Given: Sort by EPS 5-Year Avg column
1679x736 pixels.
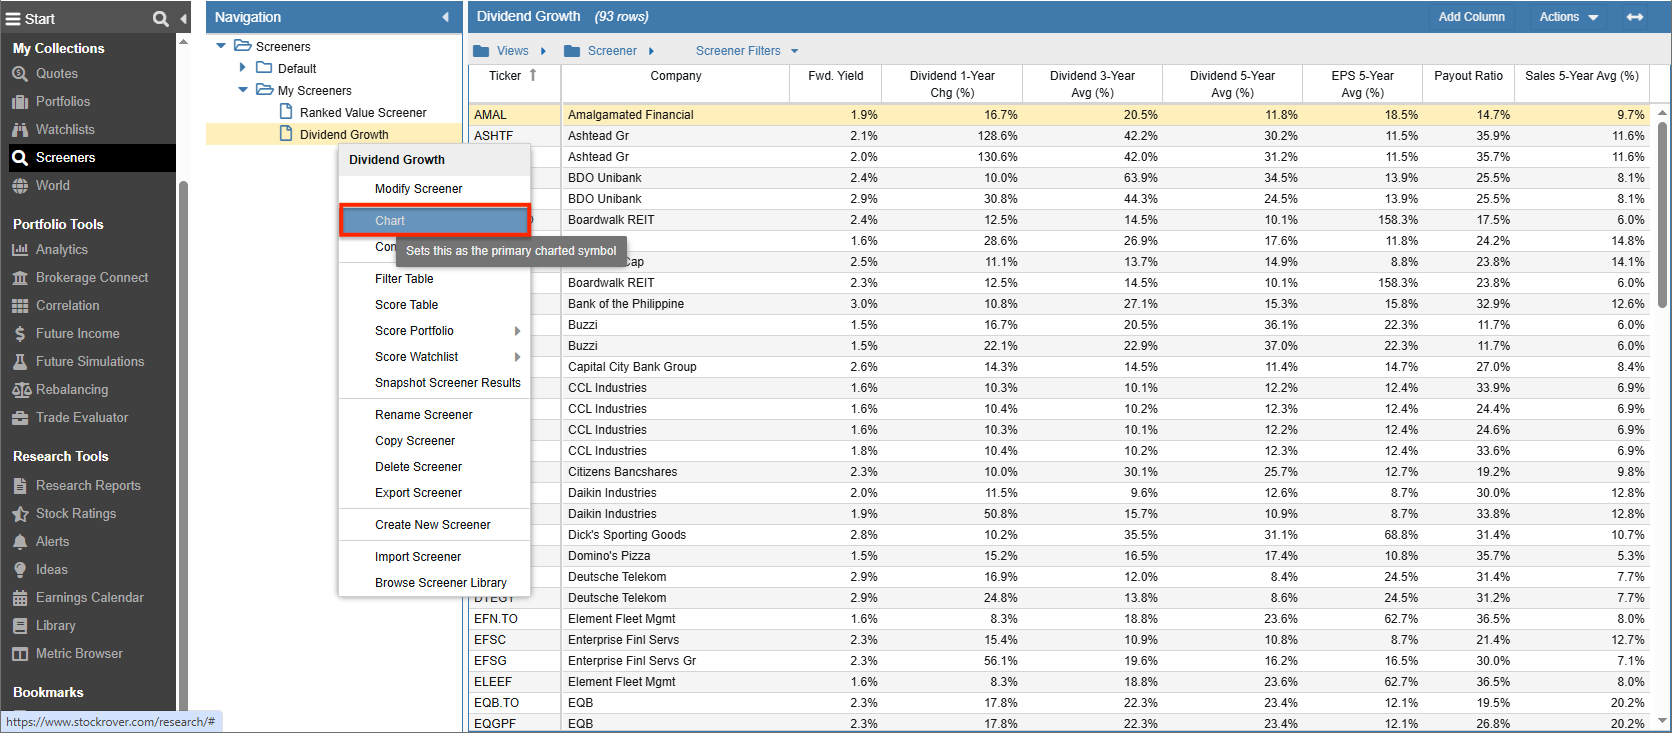Looking at the screenshot, I should pyautogui.click(x=1362, y=84).
